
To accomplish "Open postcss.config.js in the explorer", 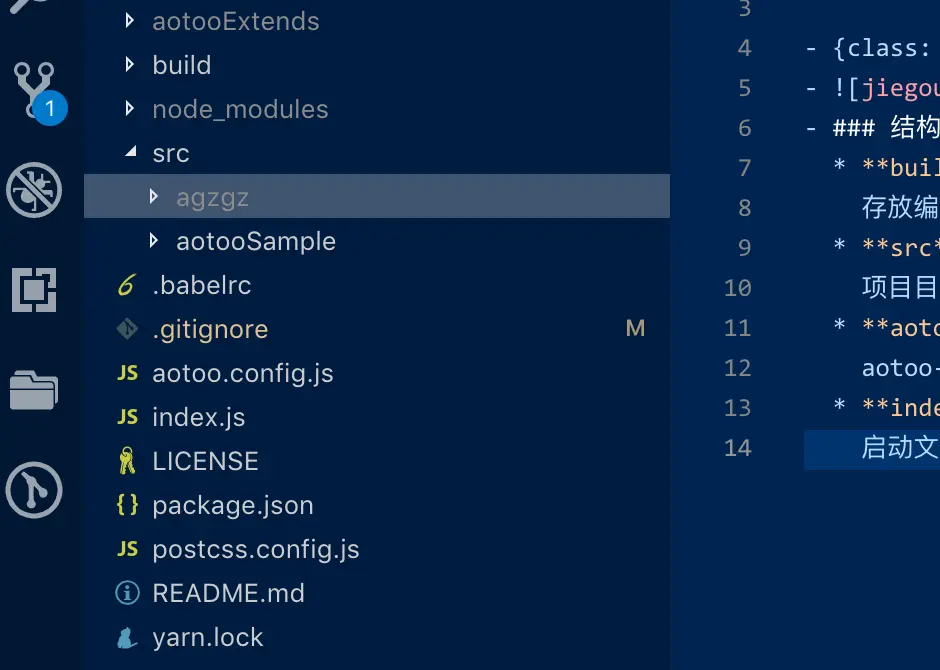I will pyautogui.click(x=255, y=549).
